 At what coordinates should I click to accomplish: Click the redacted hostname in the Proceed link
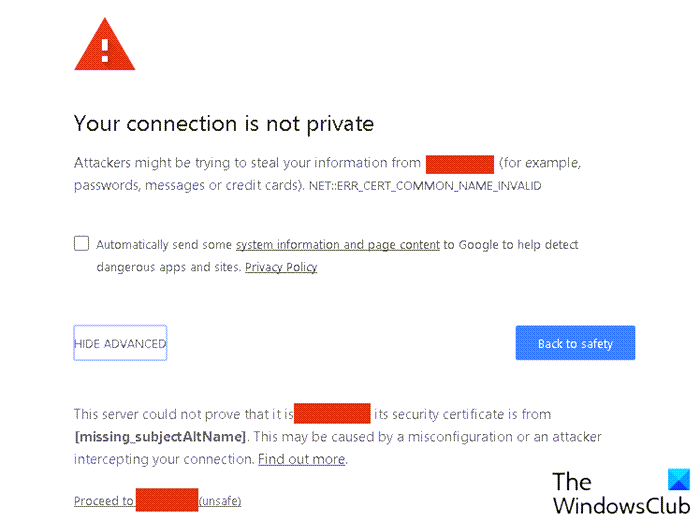(166, 500)
